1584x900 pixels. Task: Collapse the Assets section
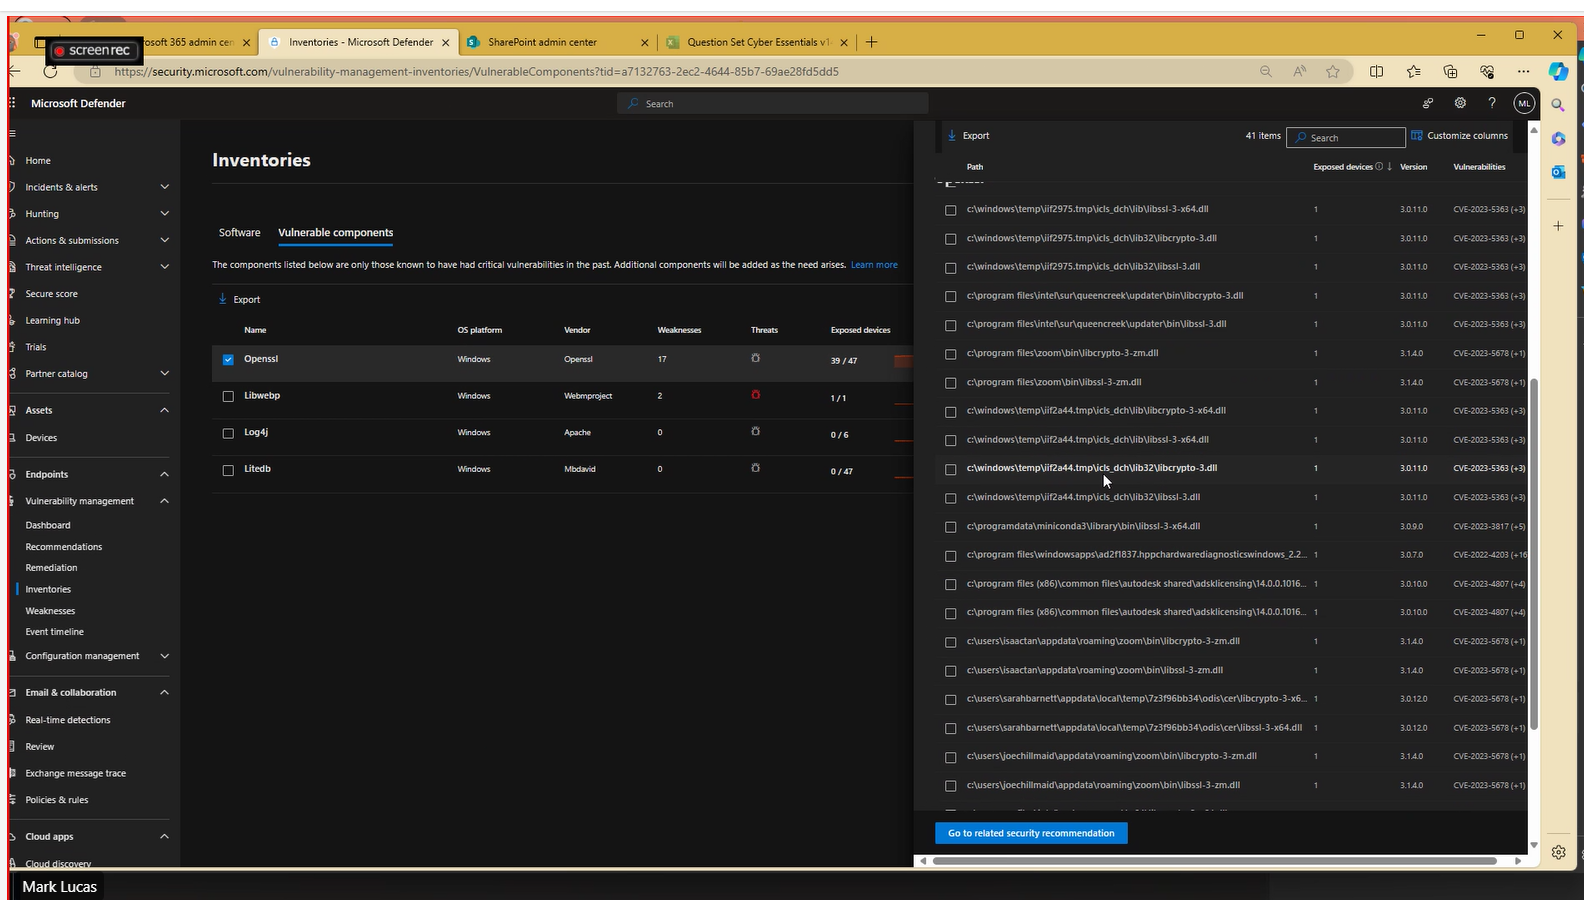pyautogui.click(x=165, y=410)
